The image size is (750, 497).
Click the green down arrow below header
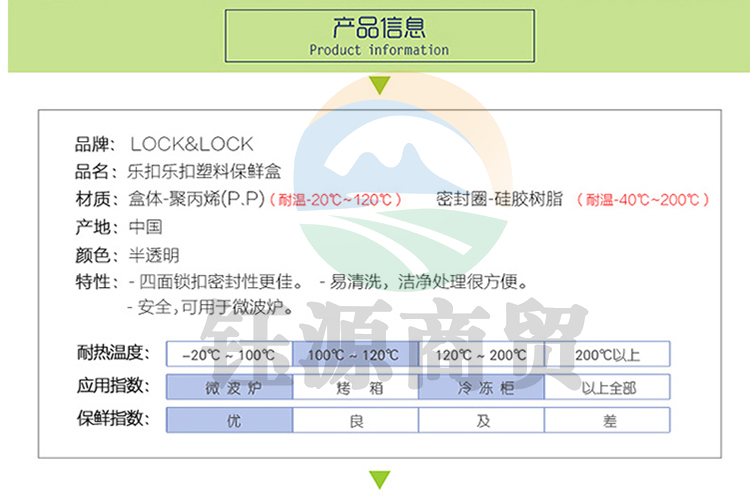(x=379, y=84)
